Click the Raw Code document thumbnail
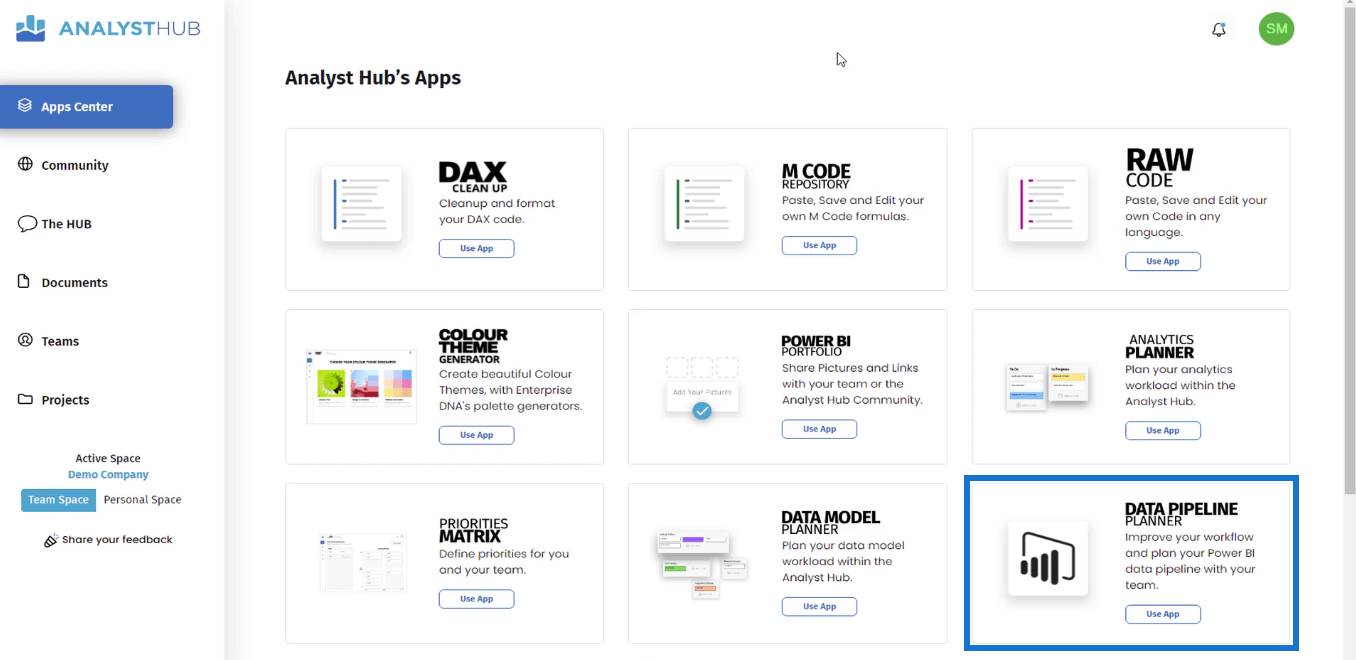The height and width of the screenshot is (660, 1356). 1048,205
